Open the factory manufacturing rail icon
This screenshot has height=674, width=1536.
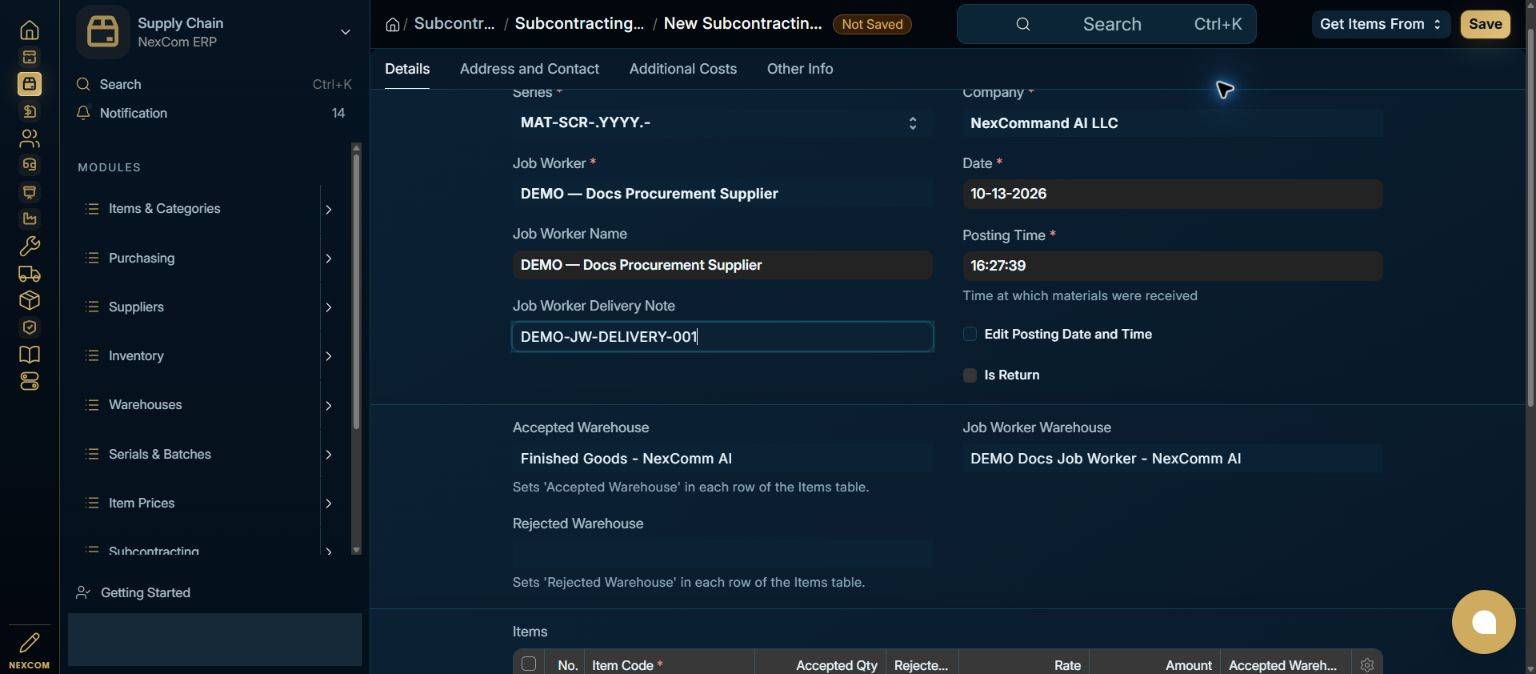click(x=29, y=219)
